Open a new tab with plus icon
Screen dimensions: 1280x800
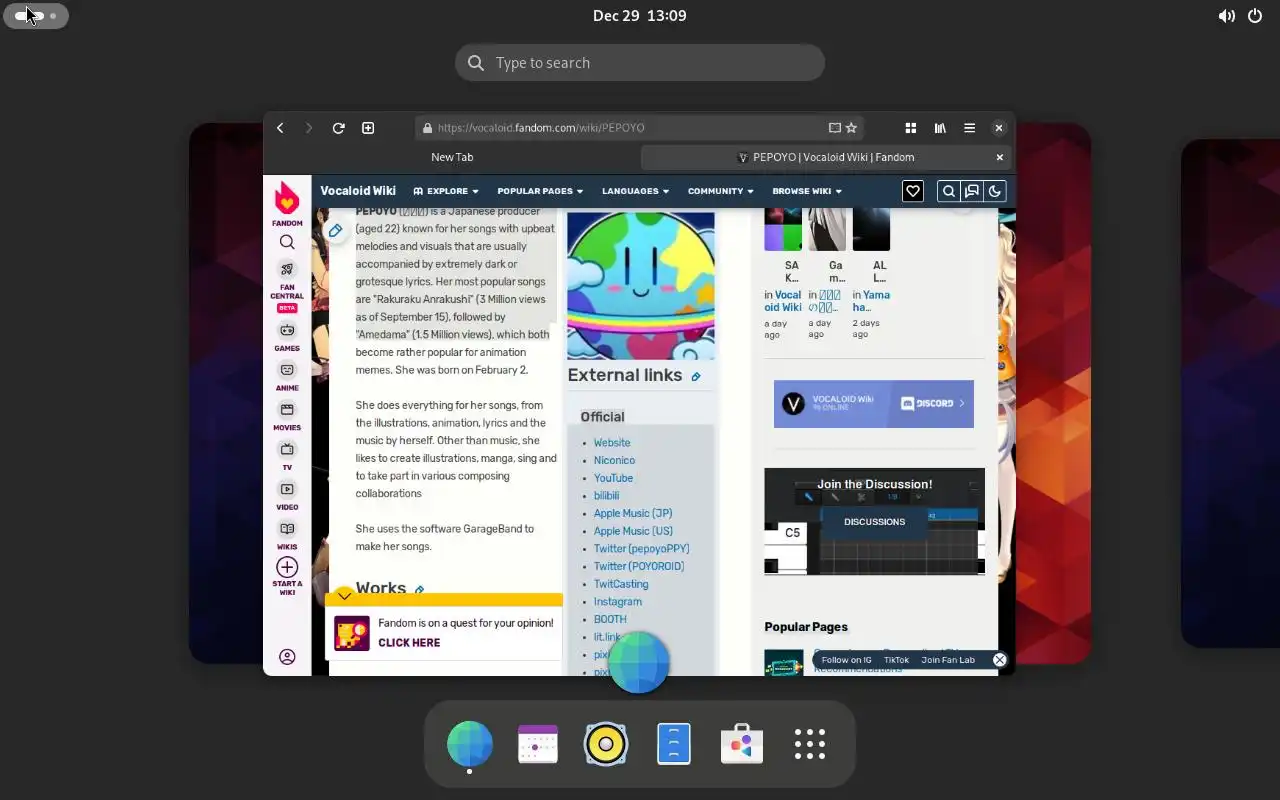pyautogui.click(x=368, y=128)
